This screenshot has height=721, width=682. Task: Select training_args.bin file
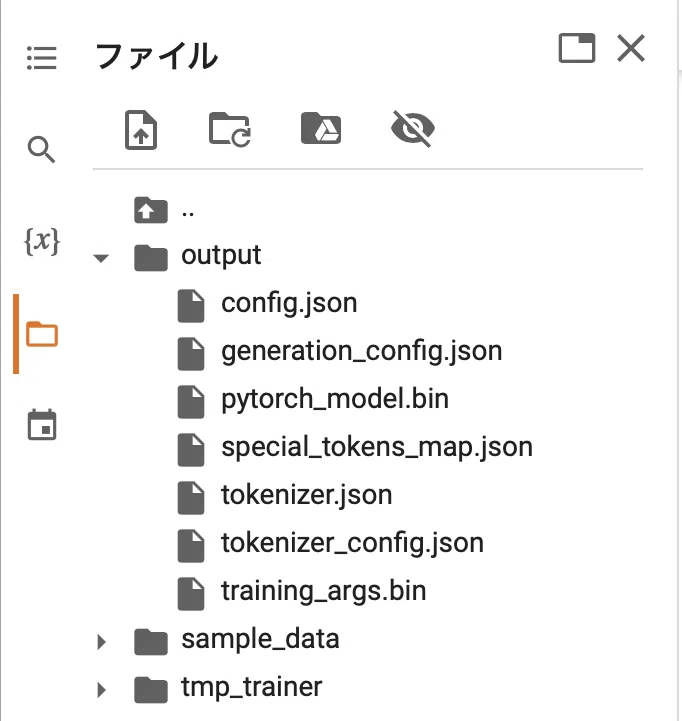pos(324,591)
